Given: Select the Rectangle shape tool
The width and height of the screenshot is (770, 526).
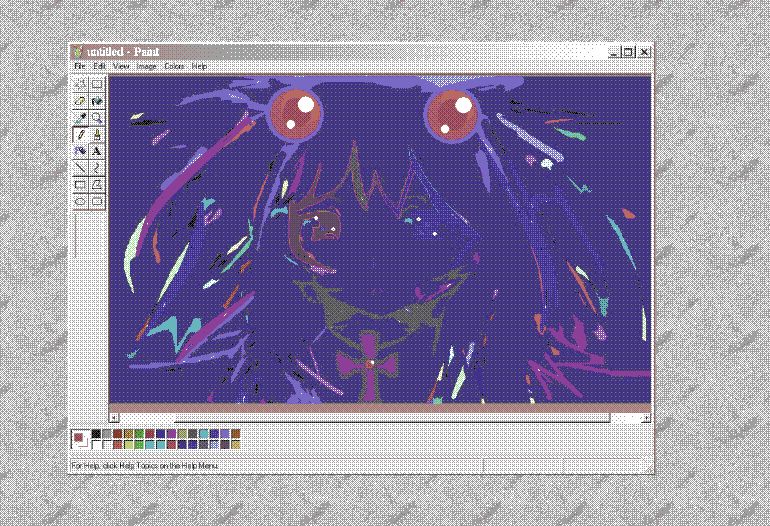Looking at the screenshot, I should click(80, 185).
